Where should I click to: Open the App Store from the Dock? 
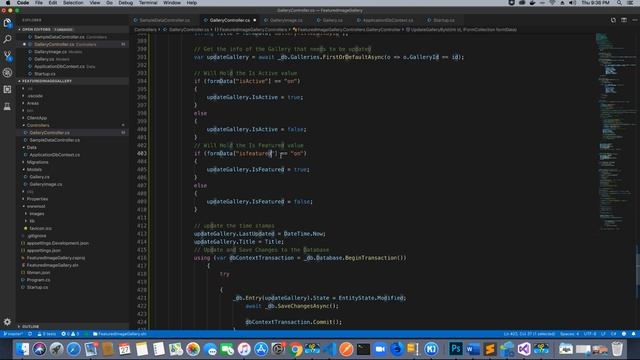pos(261,349)
